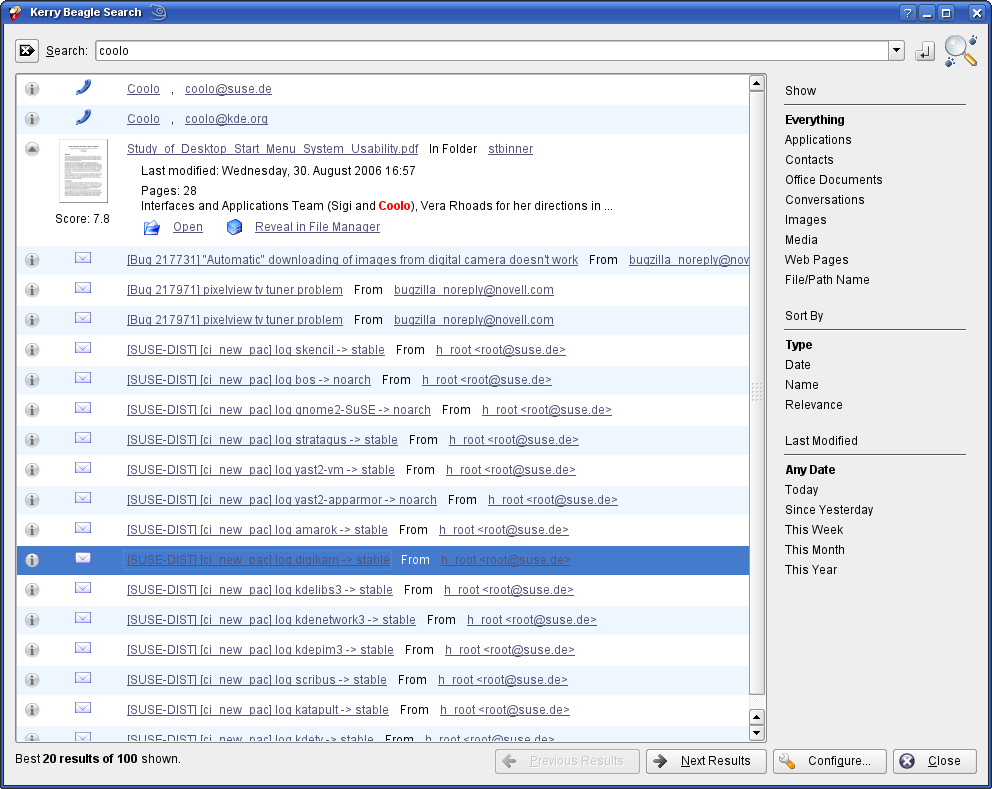
Task: Click the coolo@kde.org email link
Action: pyautogui.click(x=226, y=119)
